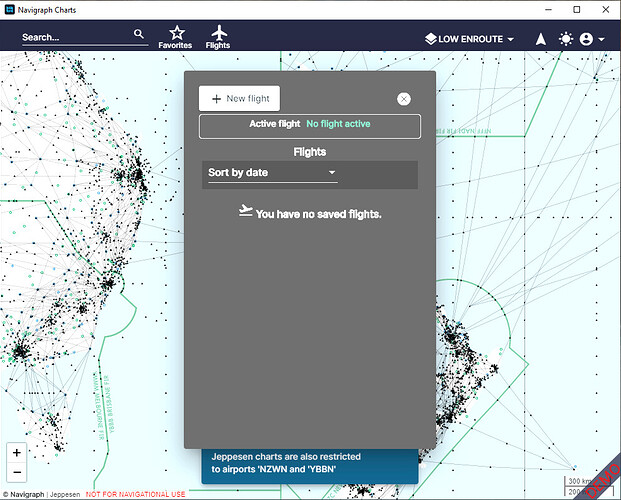Click the Flights heading text
Screen dimensions: 621x500
[x=310, y=152]
